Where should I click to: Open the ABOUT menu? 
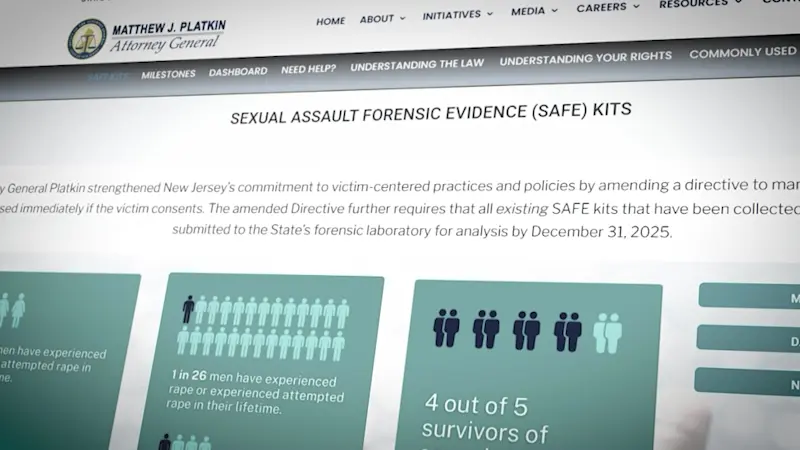click(377, 19)
